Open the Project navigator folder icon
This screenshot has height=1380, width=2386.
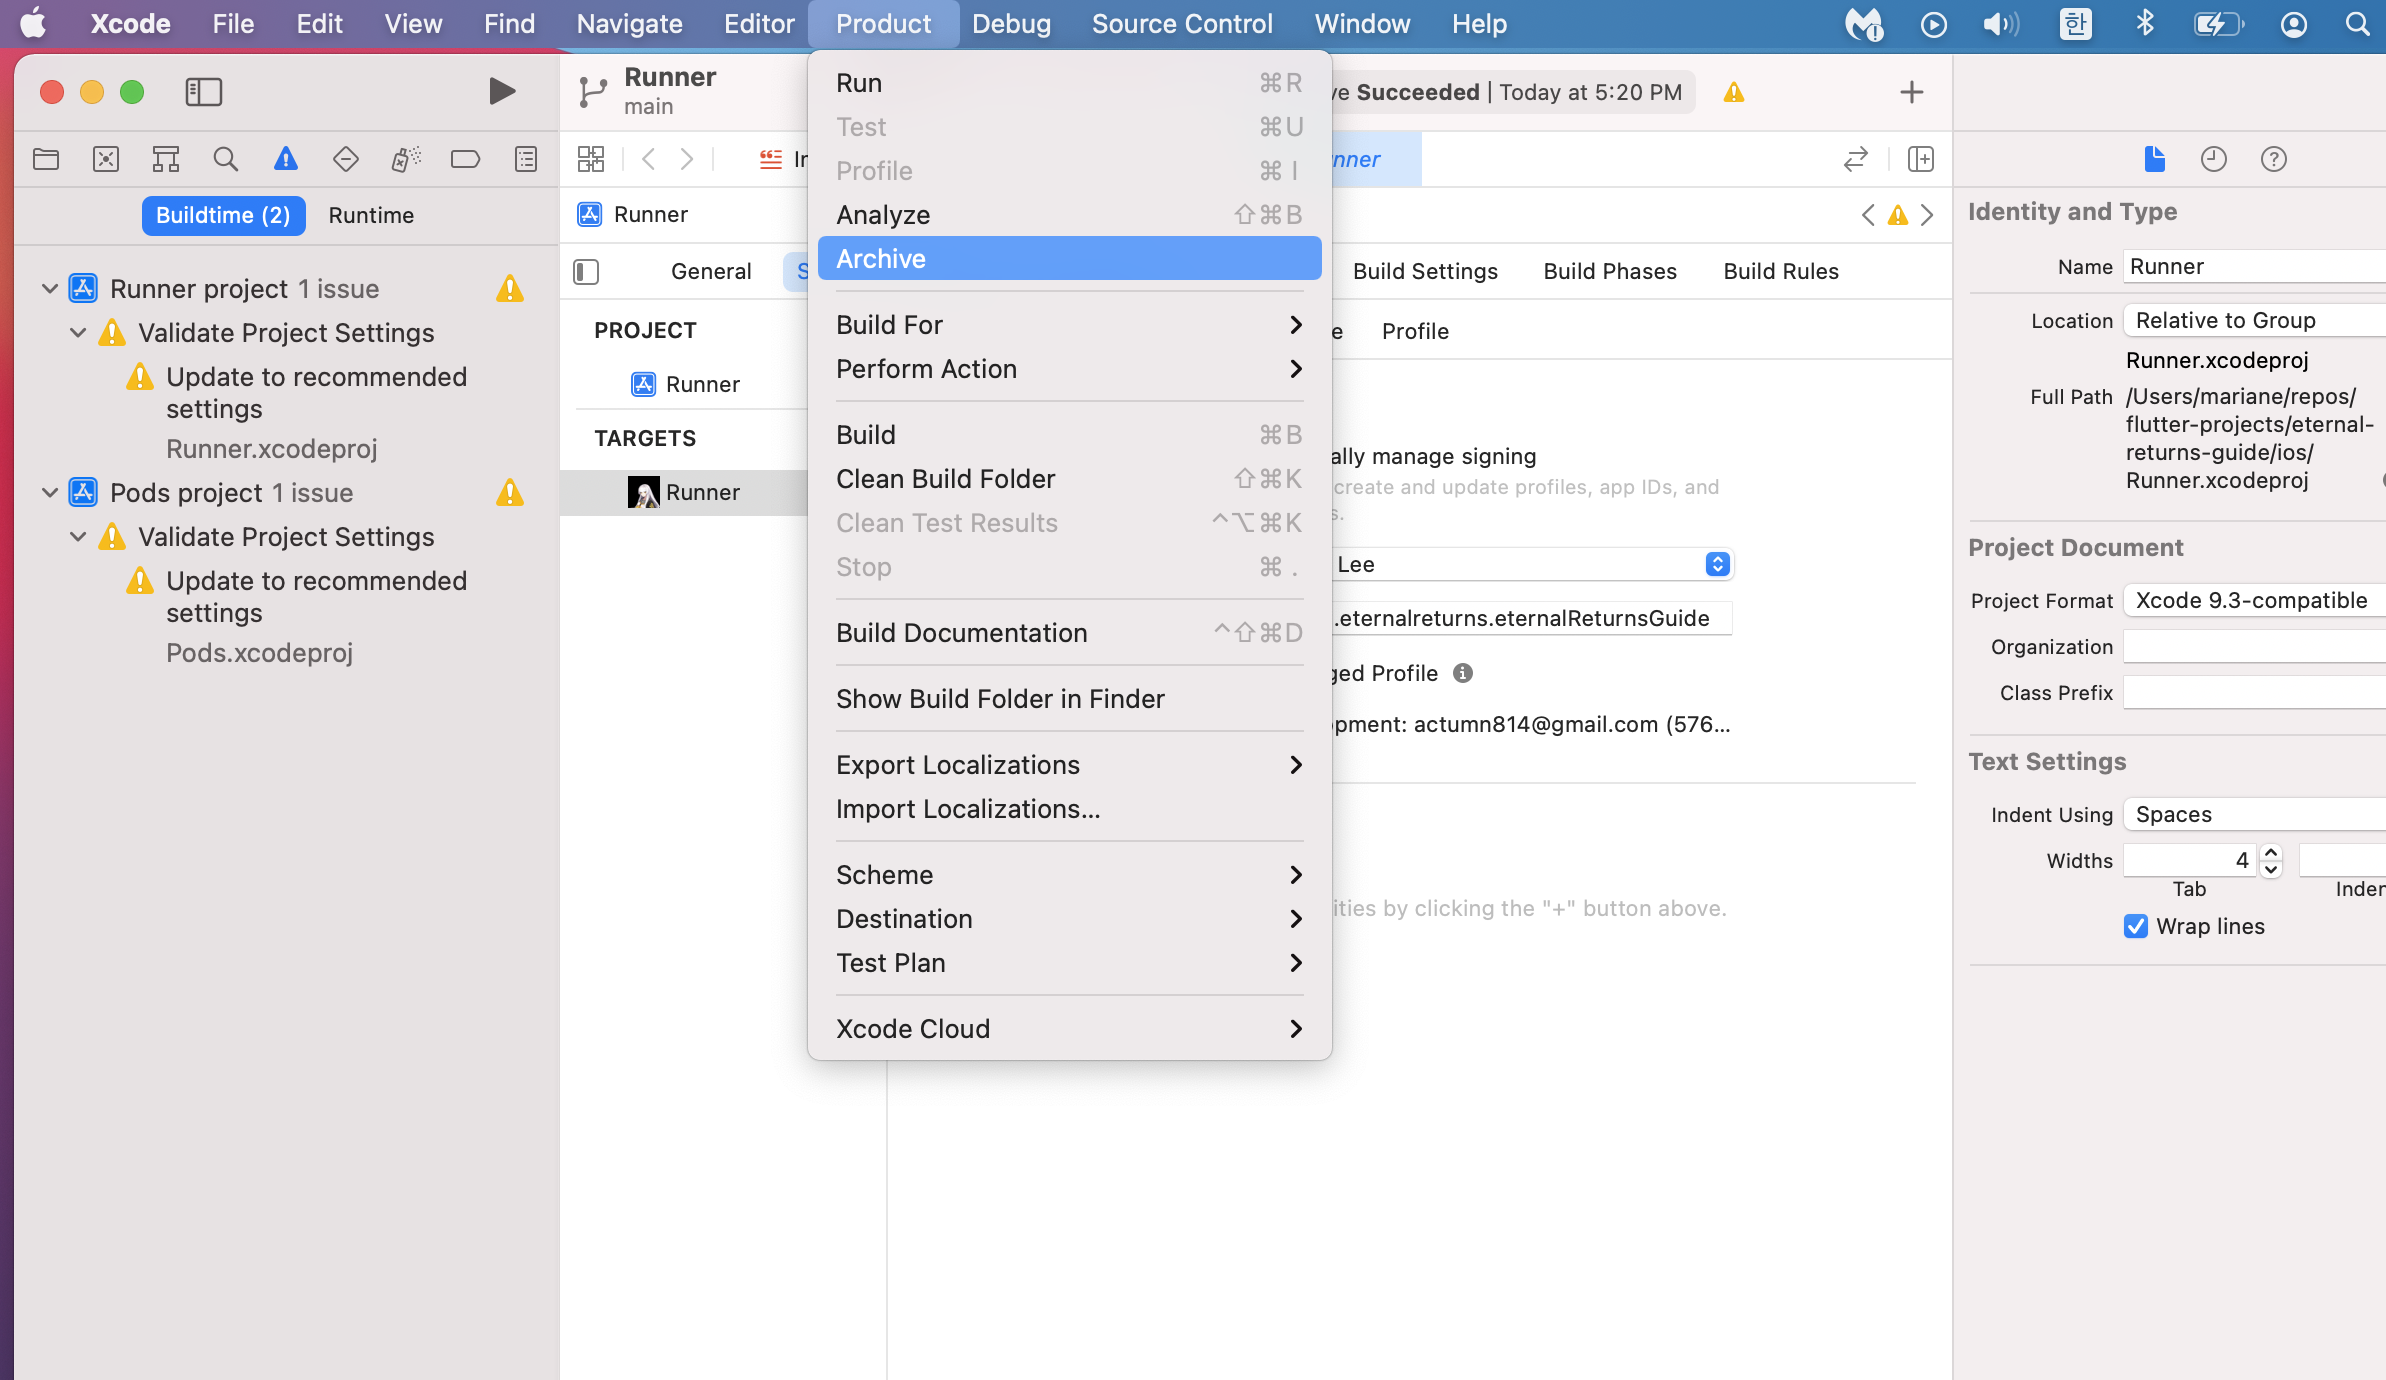coord(46,159)
